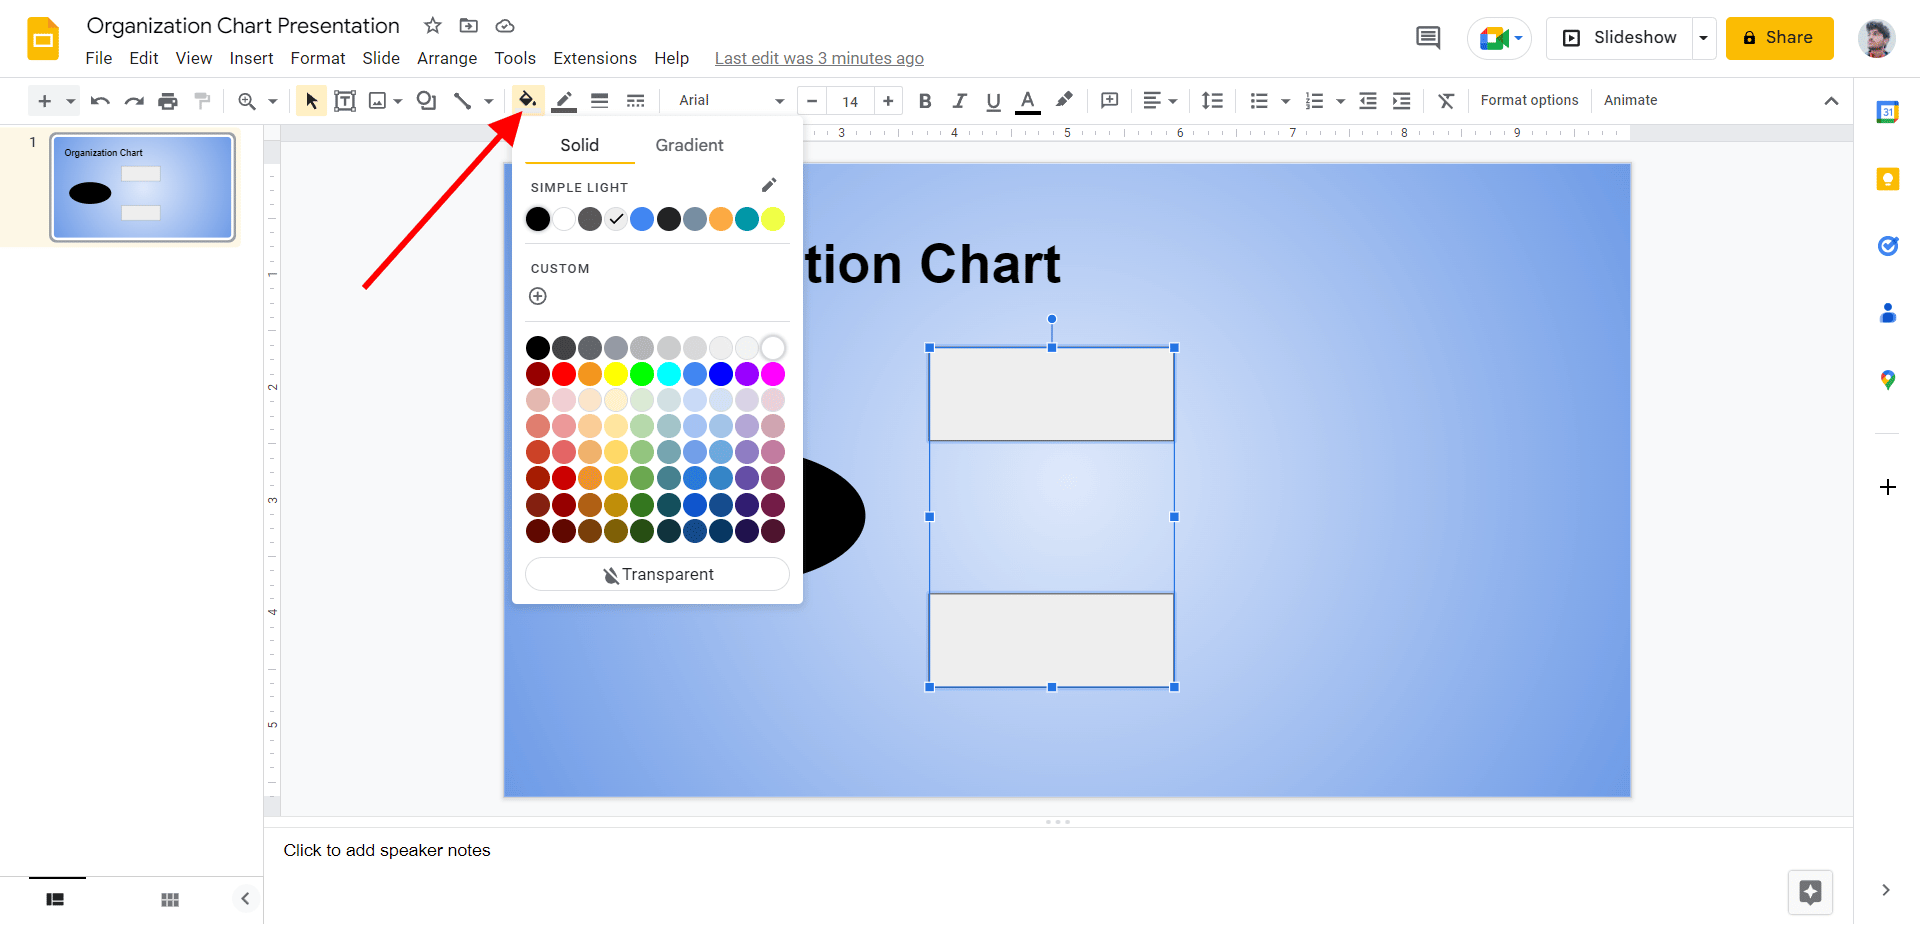Expand the Slideshow options dropdown arrow
Image resolution: width=1921 pixels, height=925 pixels.
tap(1703, 38)
